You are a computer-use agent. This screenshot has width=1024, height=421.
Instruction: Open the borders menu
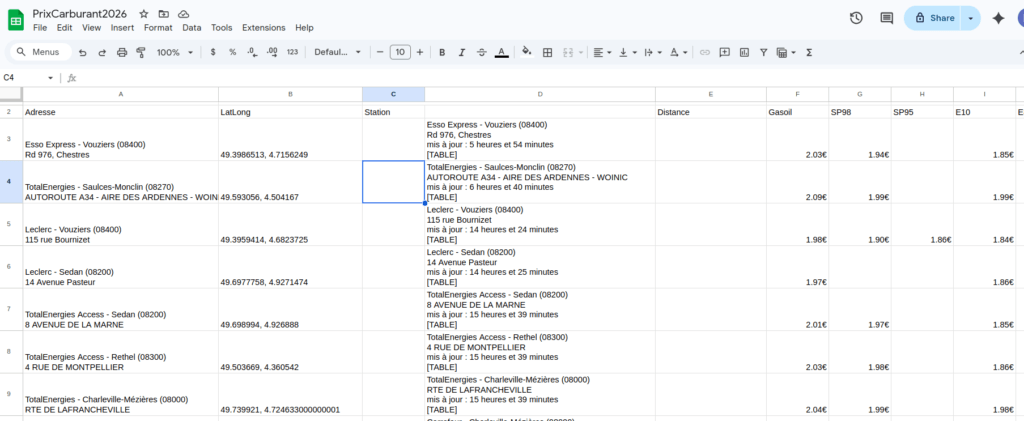coord(548,52)
